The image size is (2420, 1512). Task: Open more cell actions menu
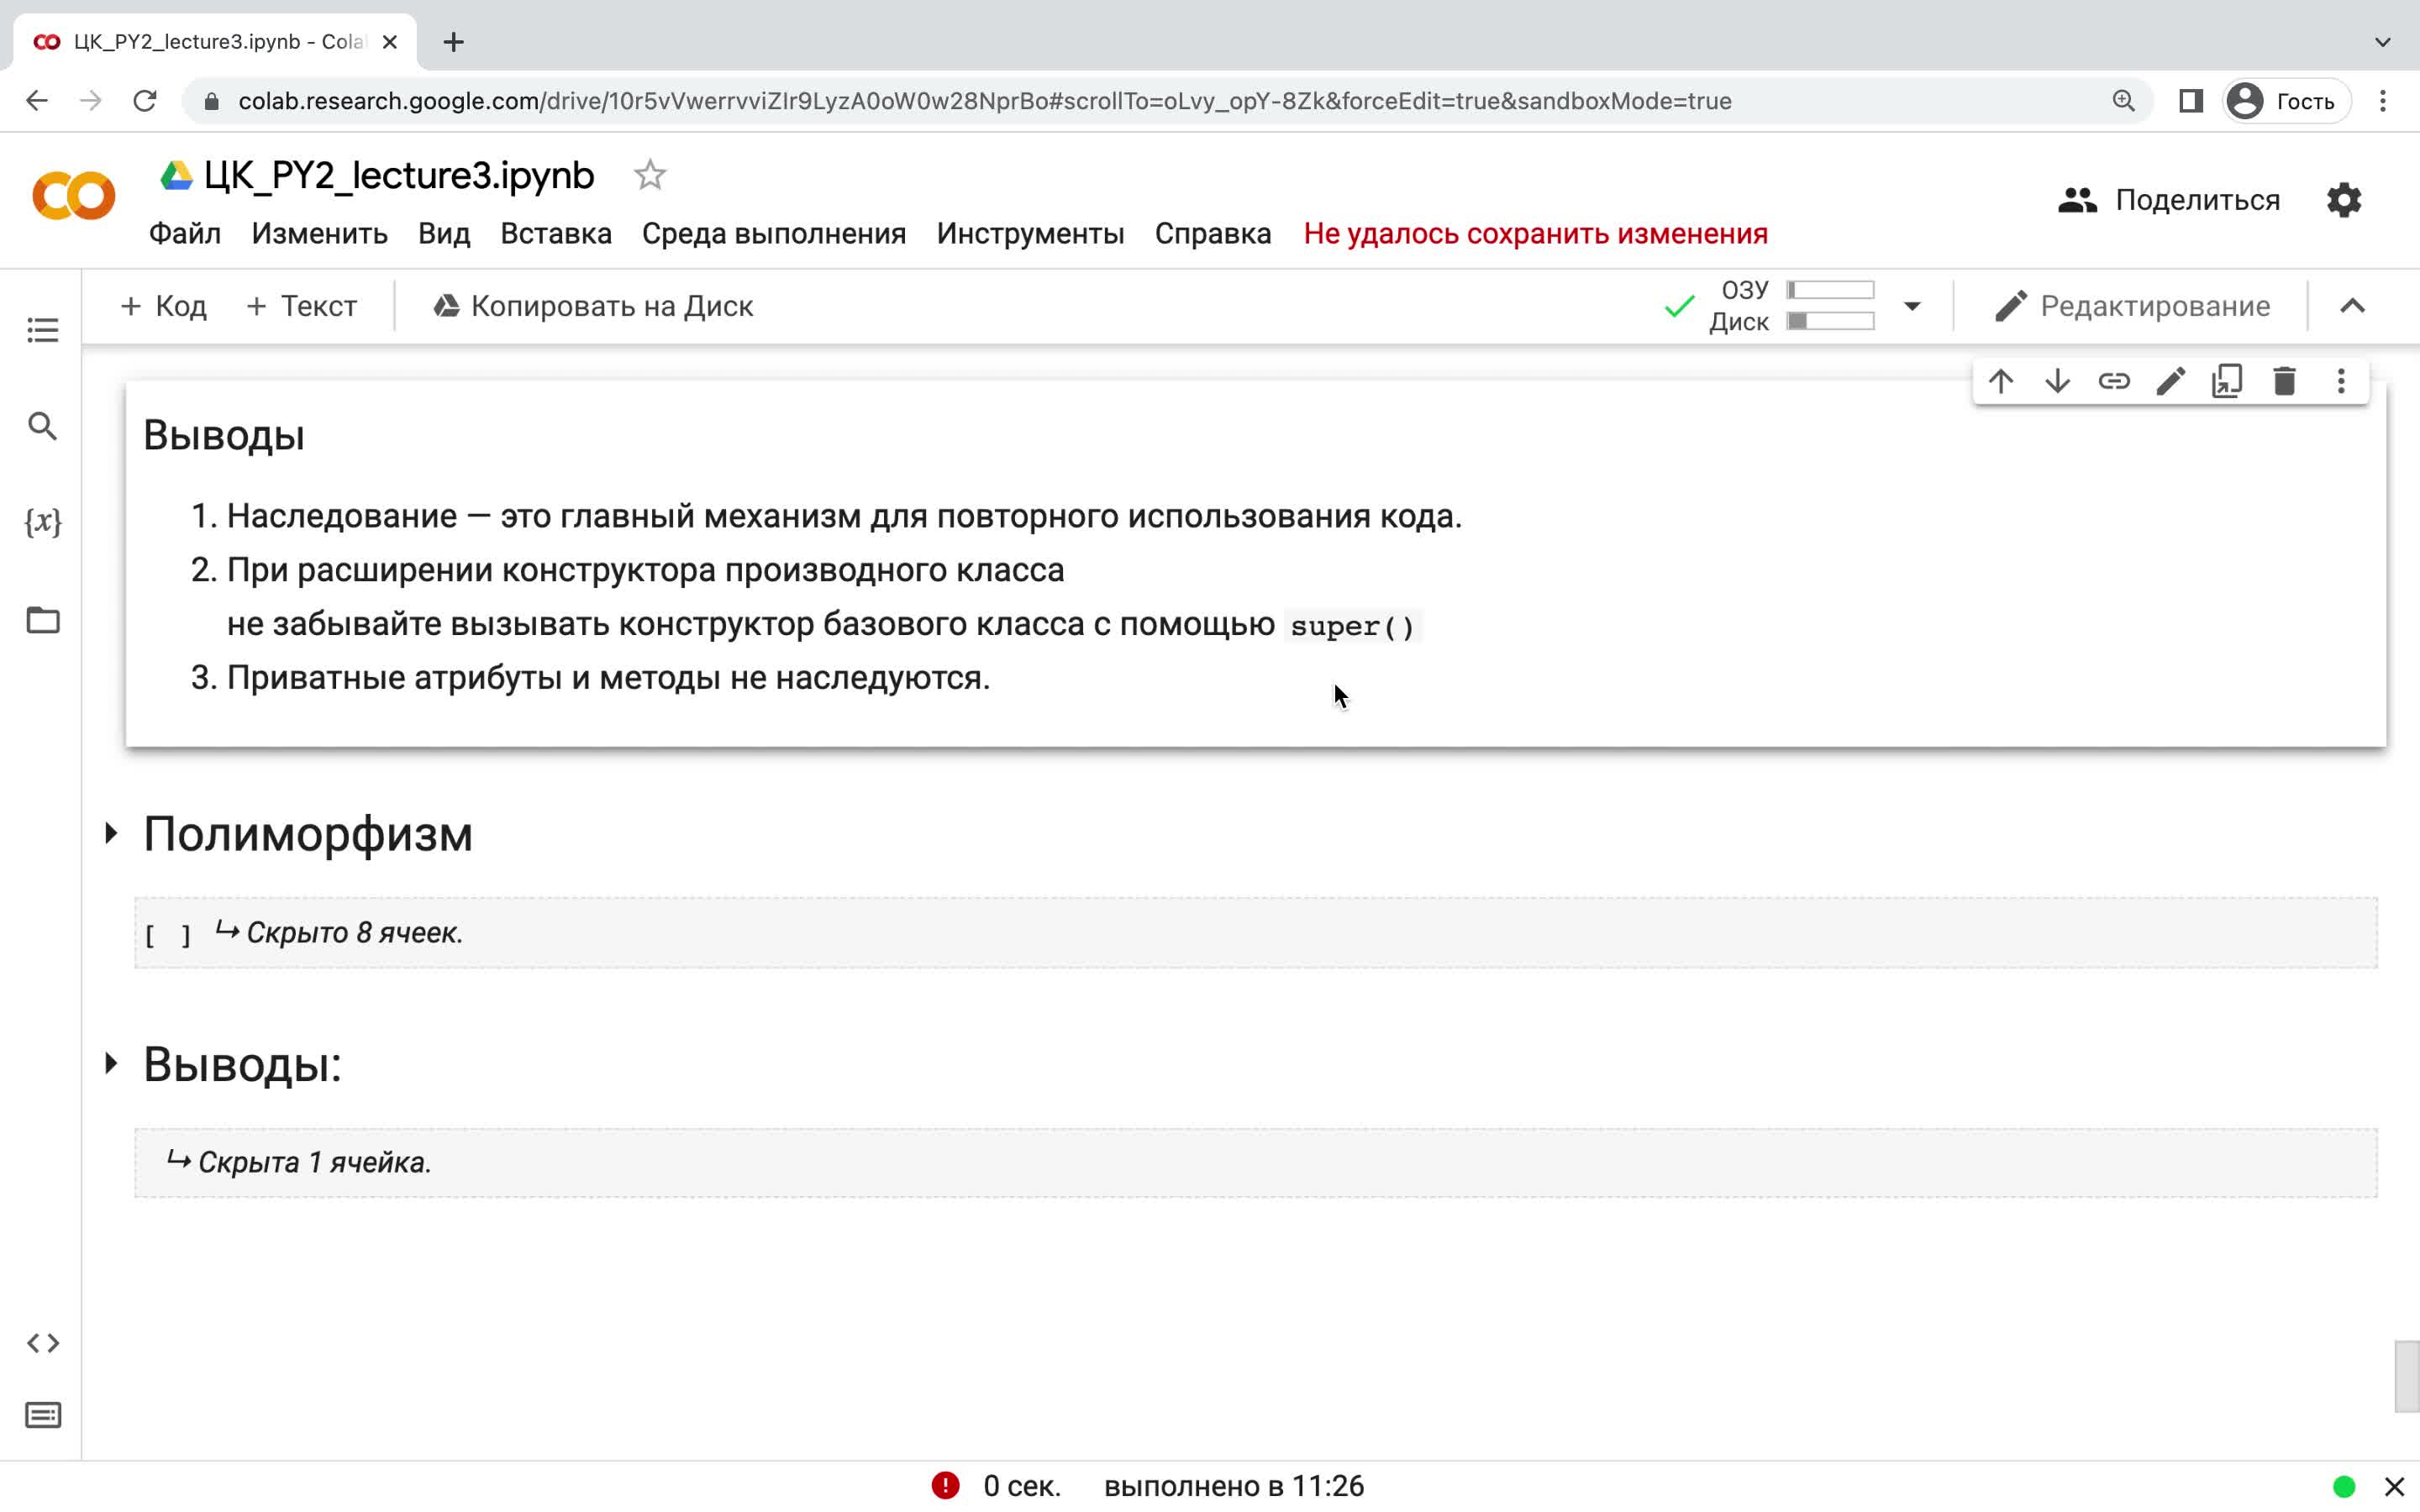click(x=2341, y=381)
